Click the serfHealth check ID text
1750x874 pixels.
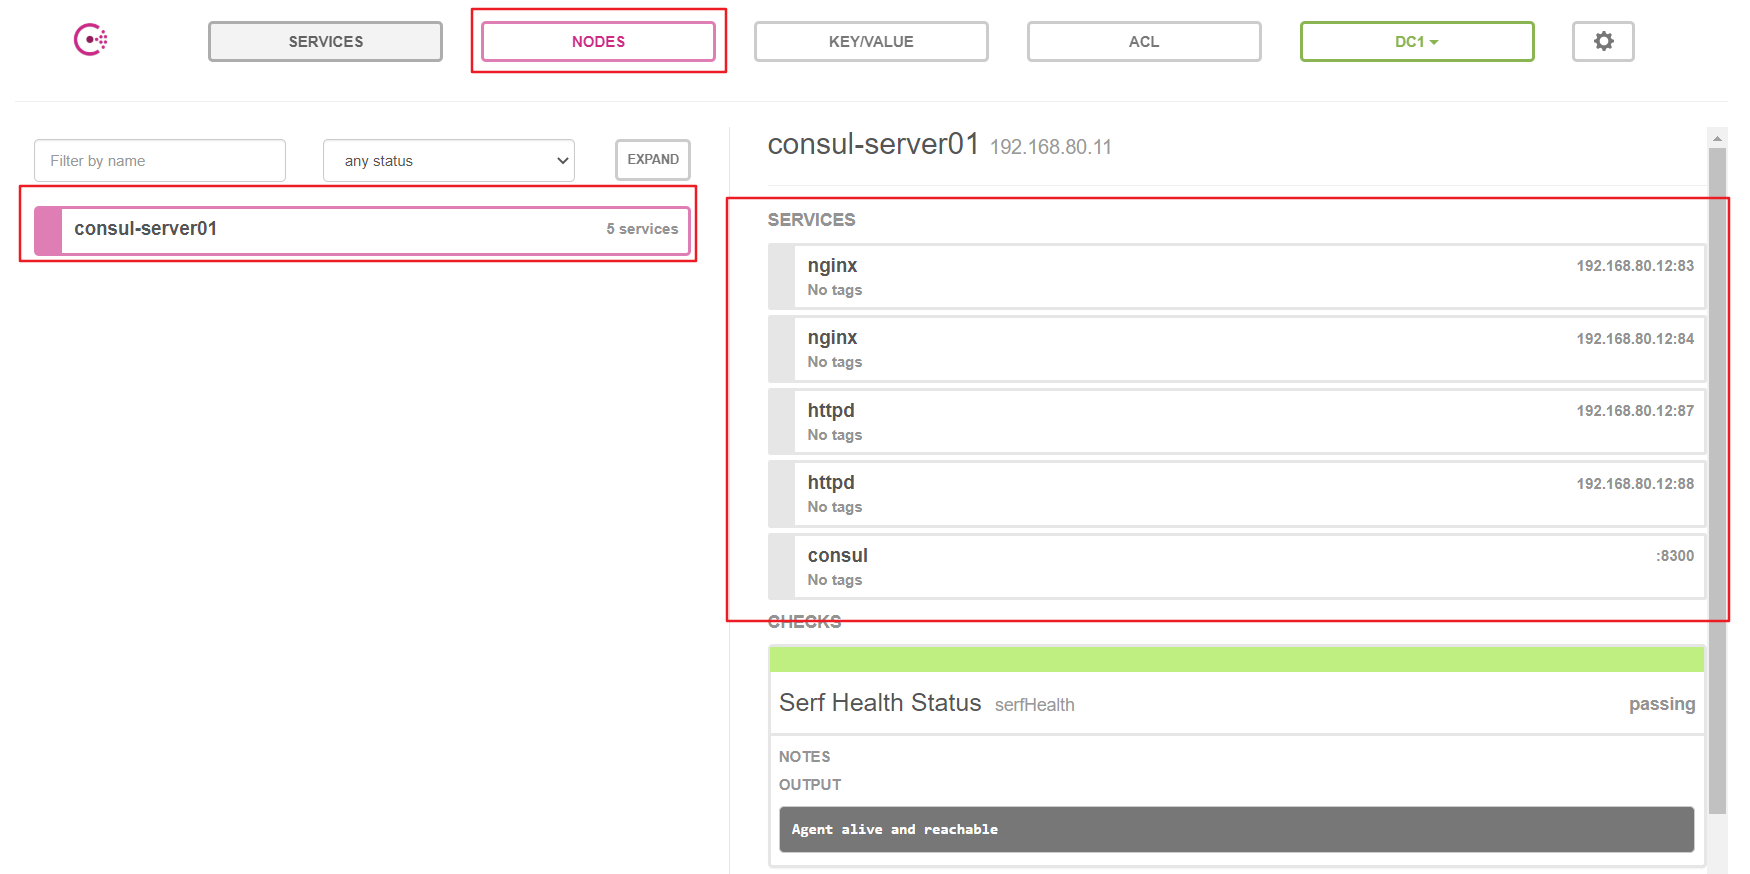[x=1035, y=705]
